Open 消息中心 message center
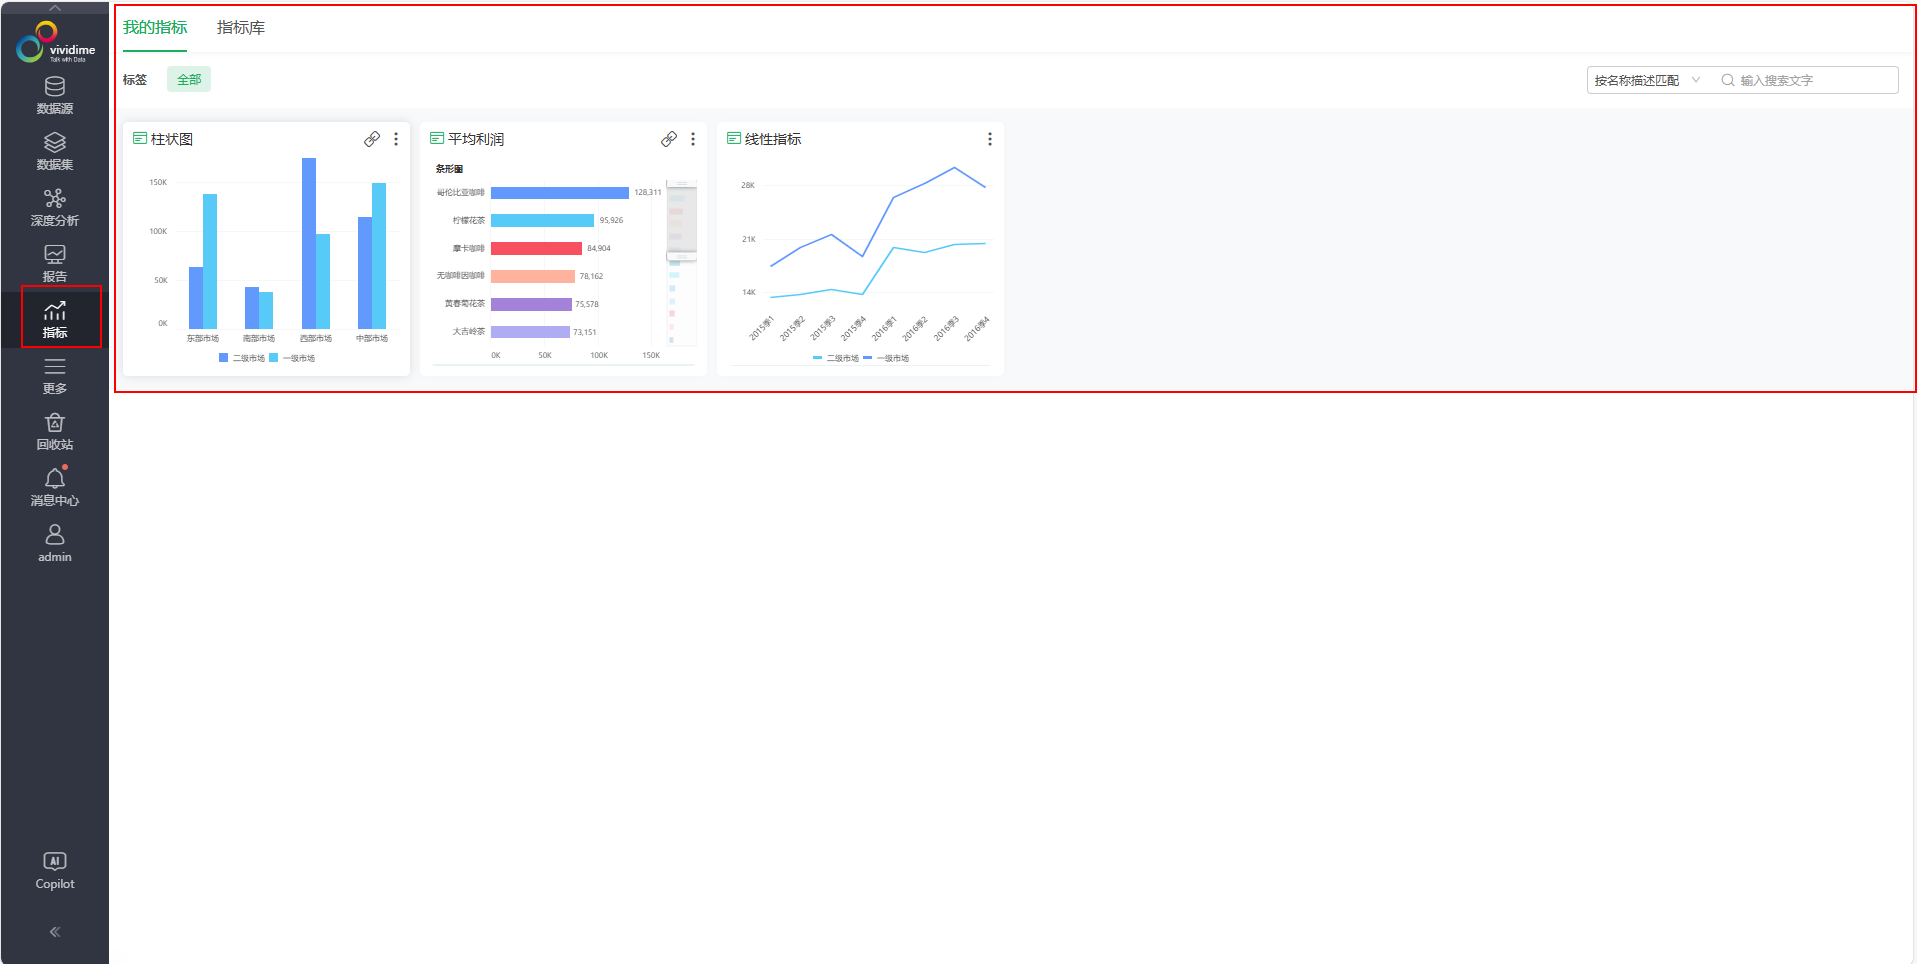The width and height of the screenshot is (1917, 964). tap(55, 488)
